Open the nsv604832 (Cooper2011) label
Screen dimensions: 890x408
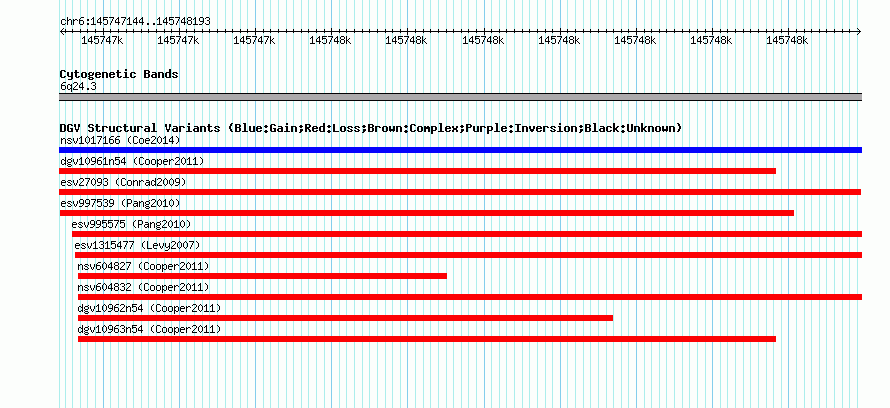pyautogui.click(x=144, y=287)
